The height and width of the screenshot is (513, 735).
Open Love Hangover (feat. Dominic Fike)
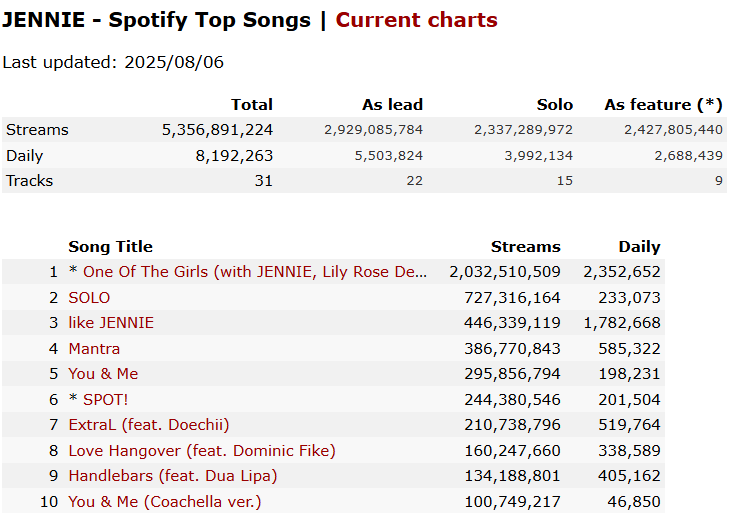(202, 451)
